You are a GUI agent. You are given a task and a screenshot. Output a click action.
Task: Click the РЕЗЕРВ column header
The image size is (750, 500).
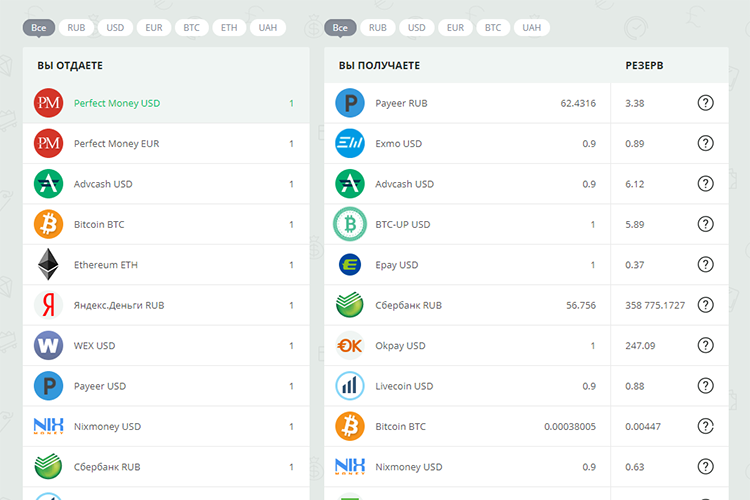(644, 66)
